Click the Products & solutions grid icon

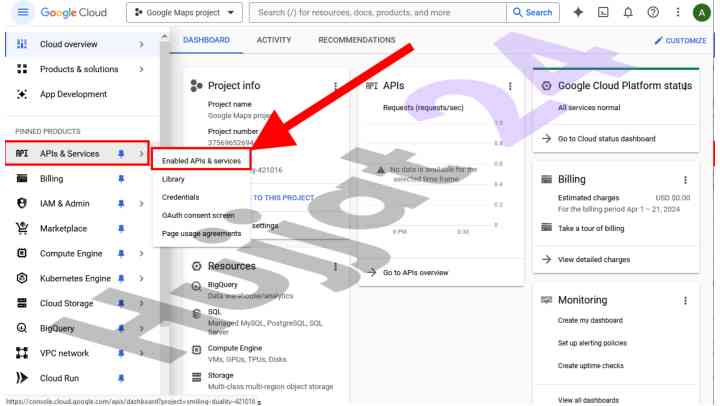pyautogui.click(x=22, y=69)
